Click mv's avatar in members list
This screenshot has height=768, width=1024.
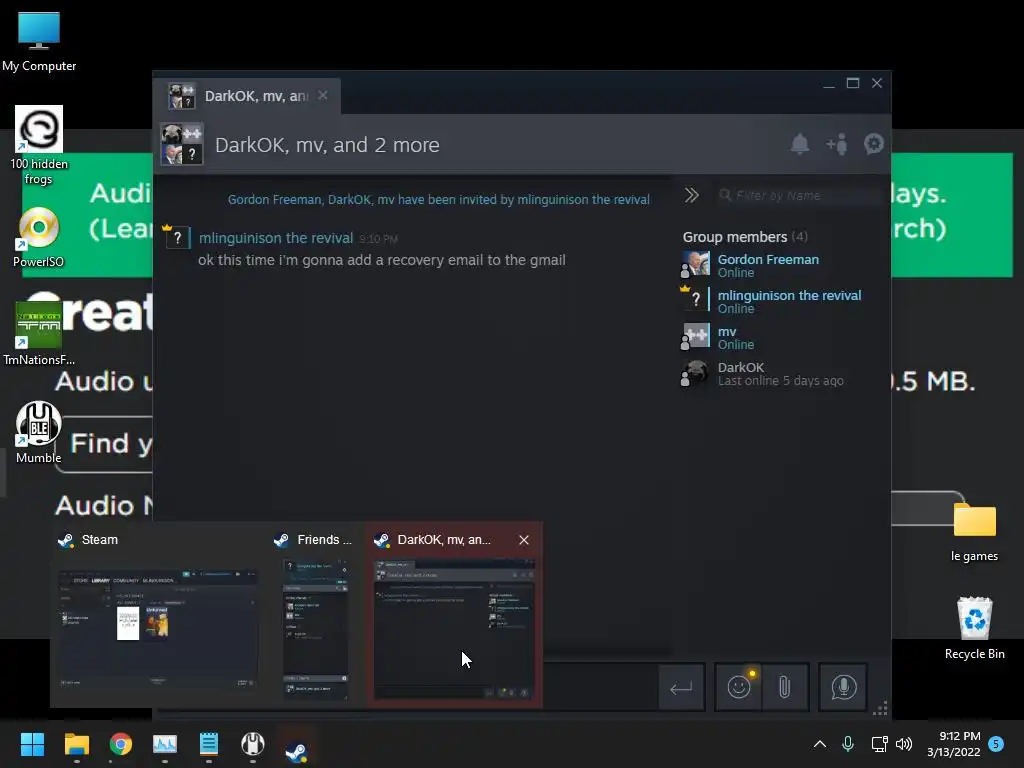pyautogui.click(x=696, y=336)
